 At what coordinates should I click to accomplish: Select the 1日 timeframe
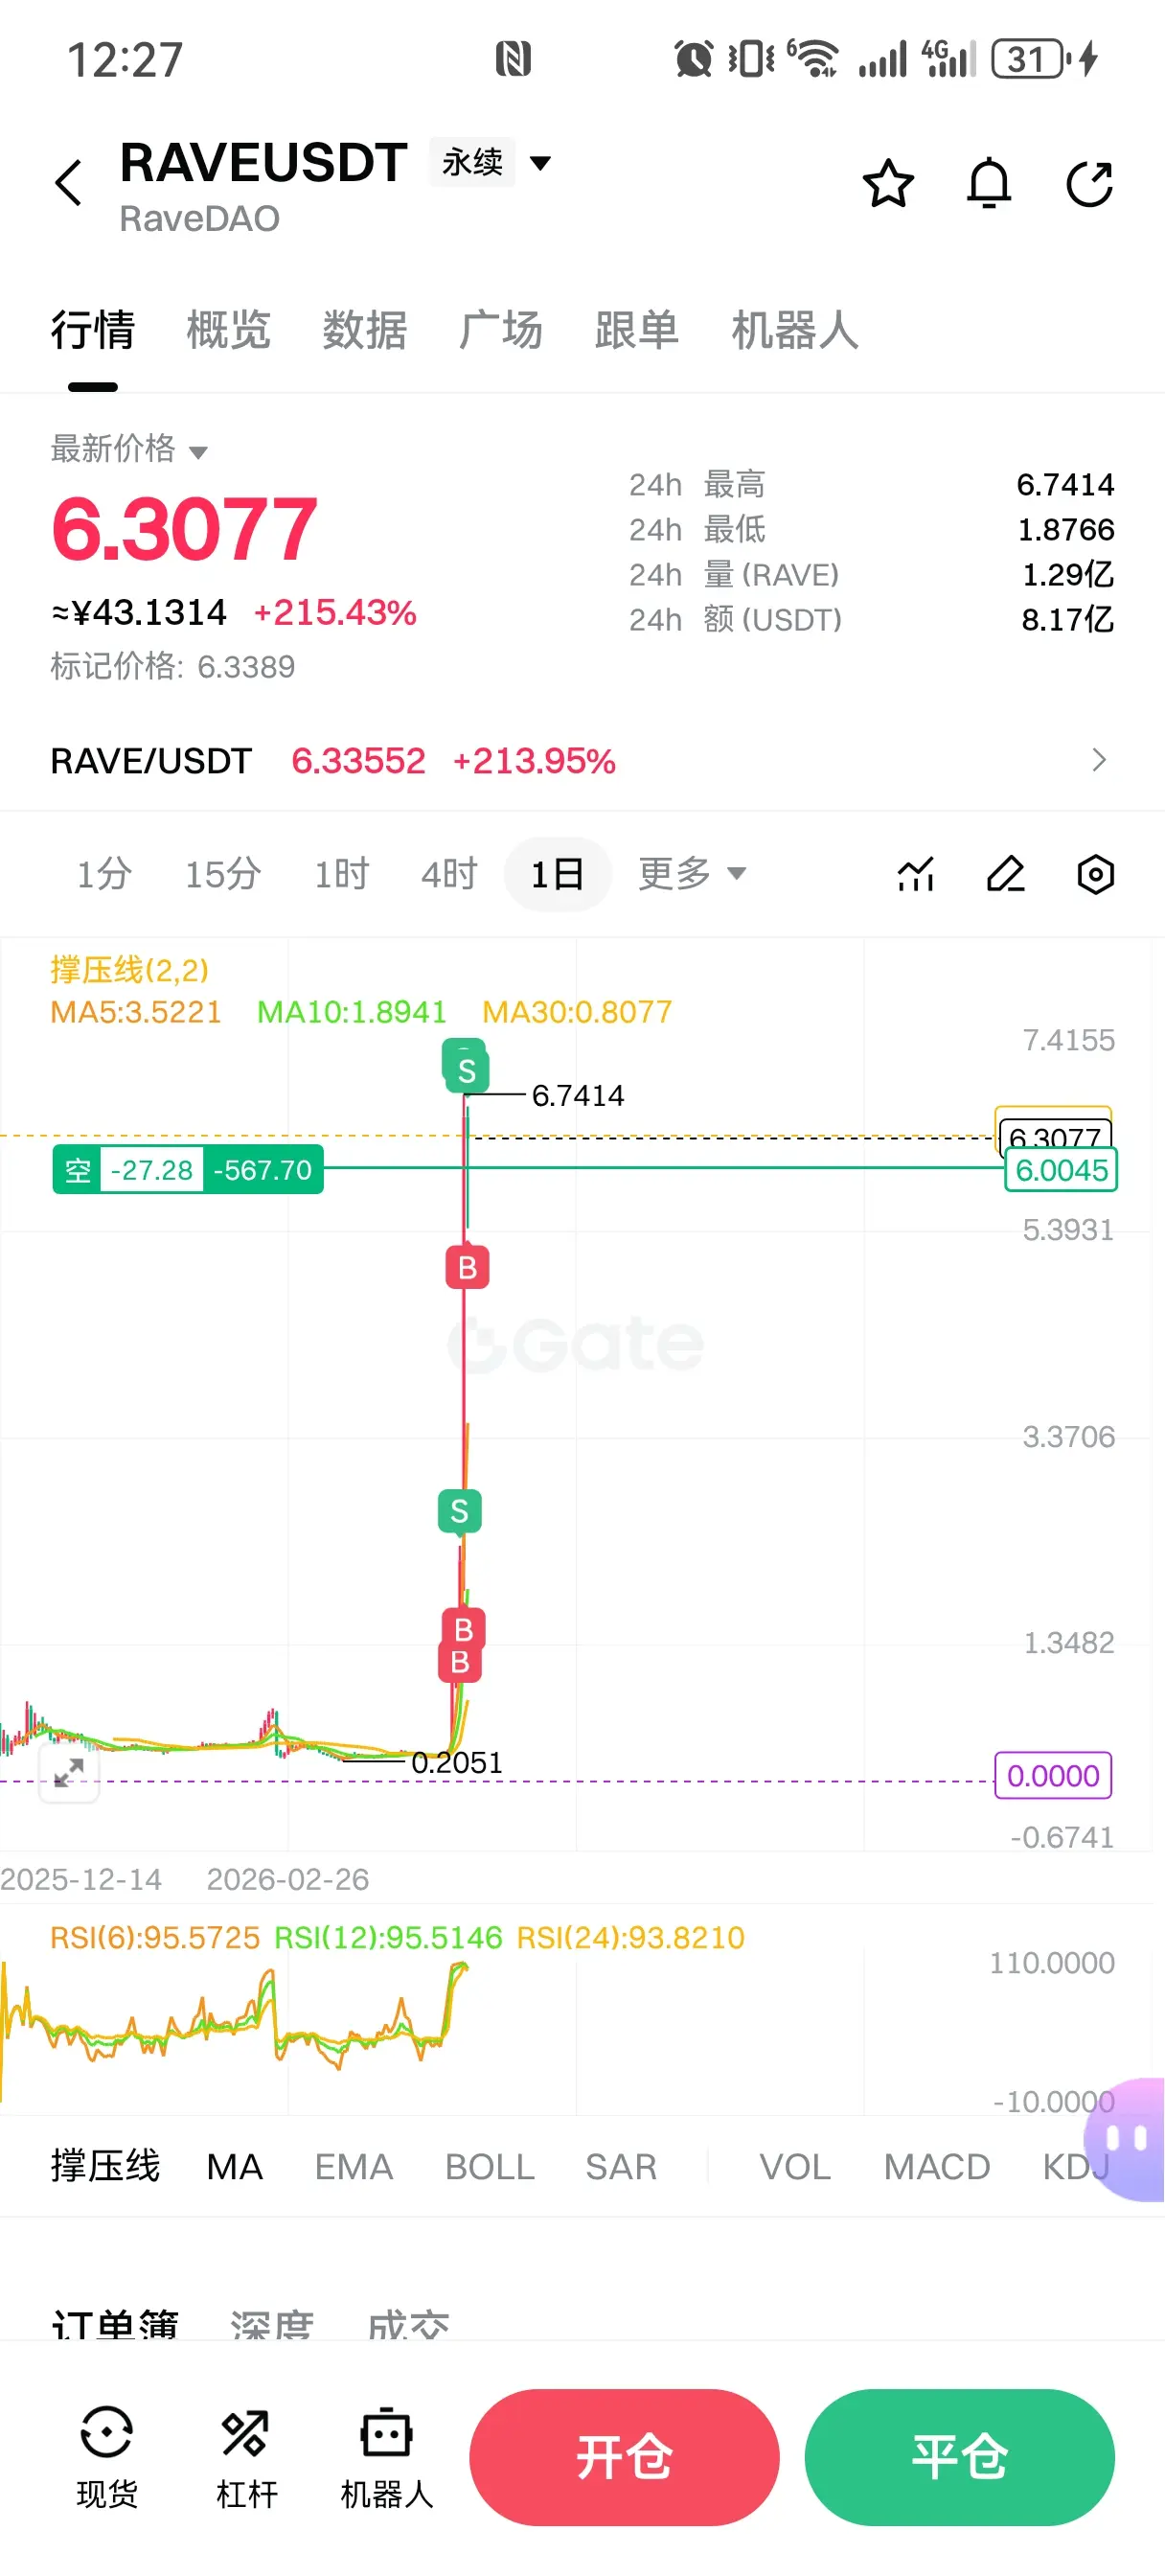[x=557, y=874]
